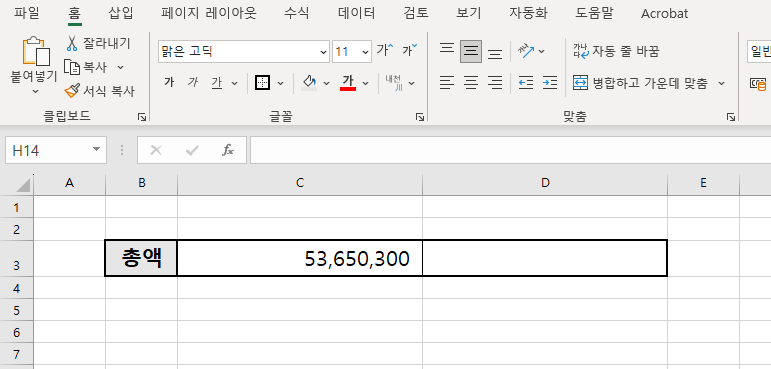
Task: Click the 복사 copy button
Action: point(87,67)
